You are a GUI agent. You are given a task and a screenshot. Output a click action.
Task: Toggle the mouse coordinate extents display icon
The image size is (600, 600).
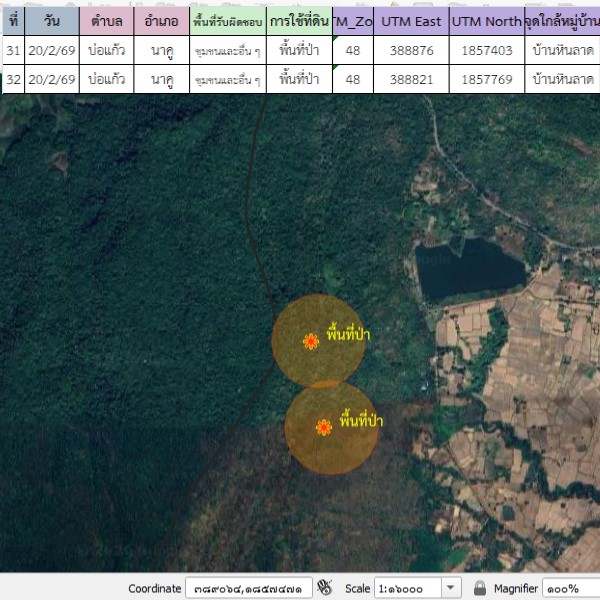(x=324, y=588)
